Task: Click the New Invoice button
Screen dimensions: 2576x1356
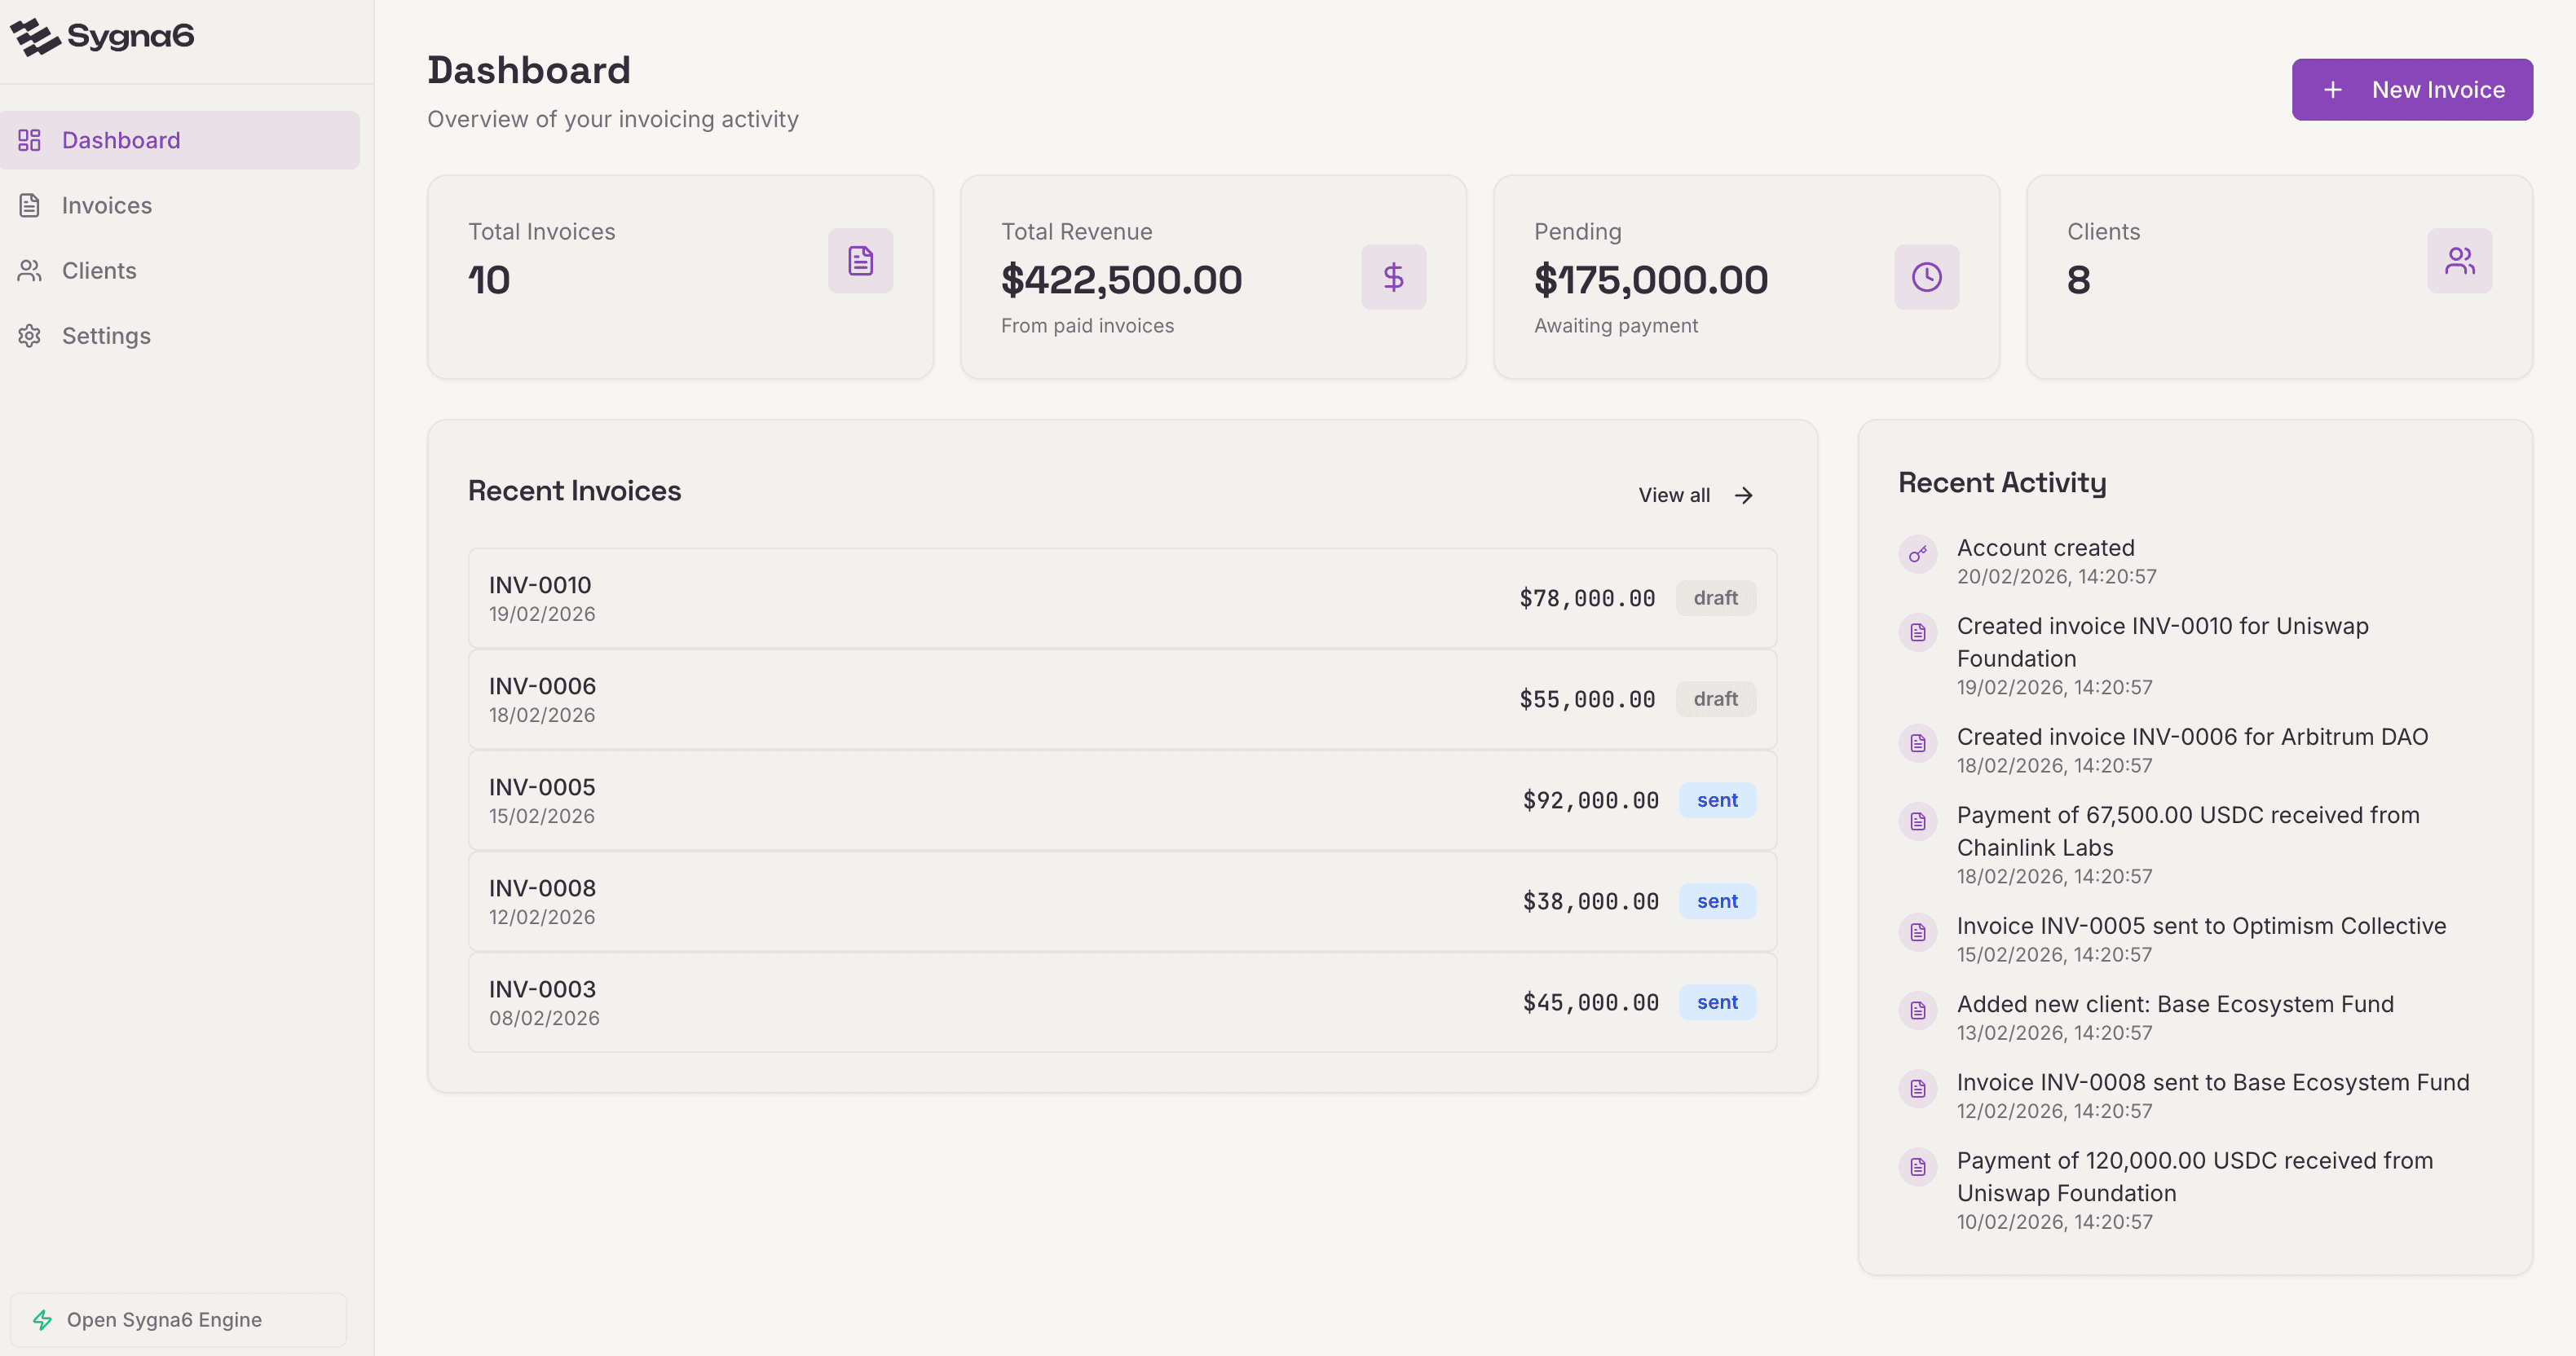Action: pos(2412,89)
